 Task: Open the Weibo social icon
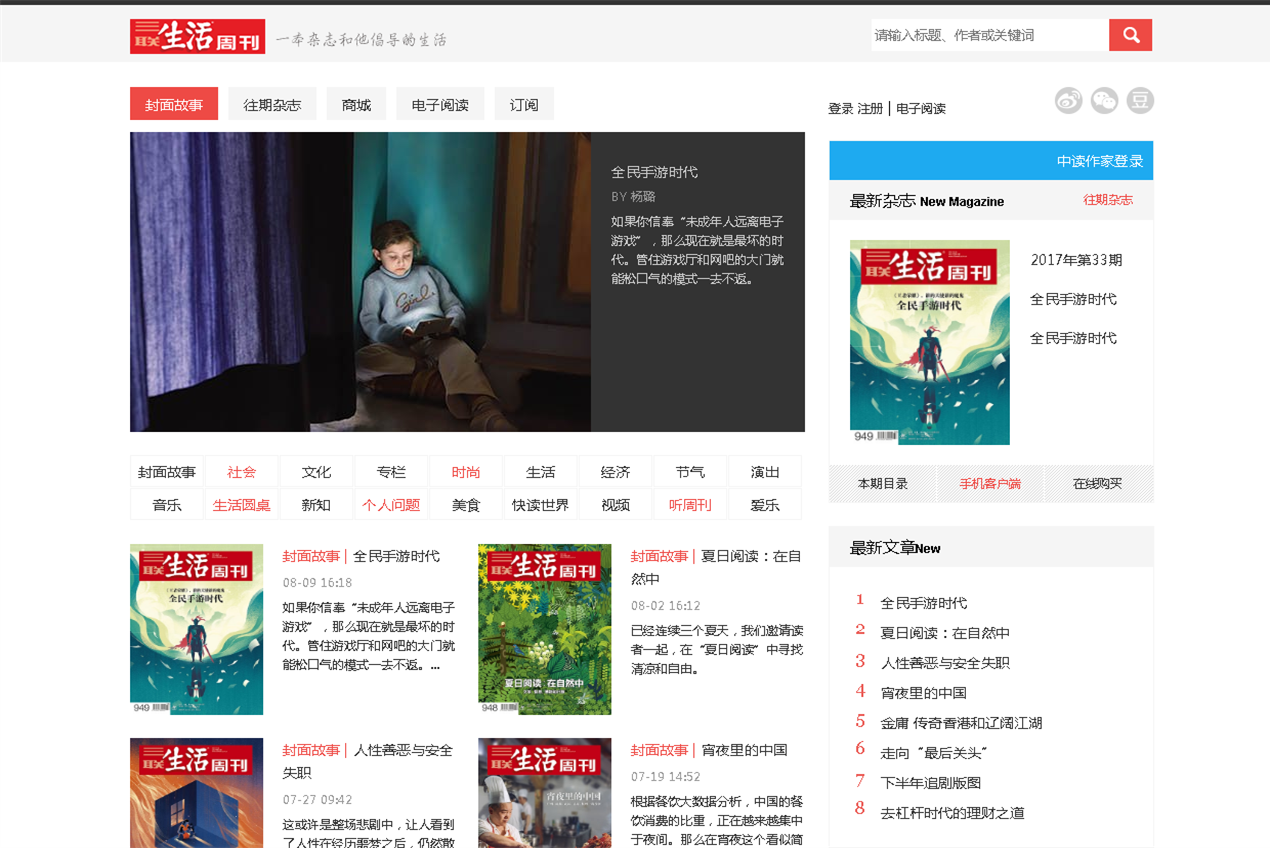1069,100
